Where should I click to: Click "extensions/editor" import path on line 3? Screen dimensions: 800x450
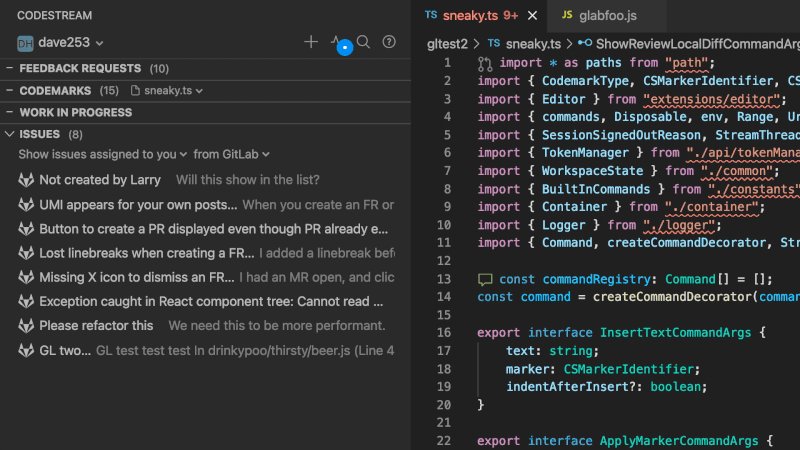[712, 99]
